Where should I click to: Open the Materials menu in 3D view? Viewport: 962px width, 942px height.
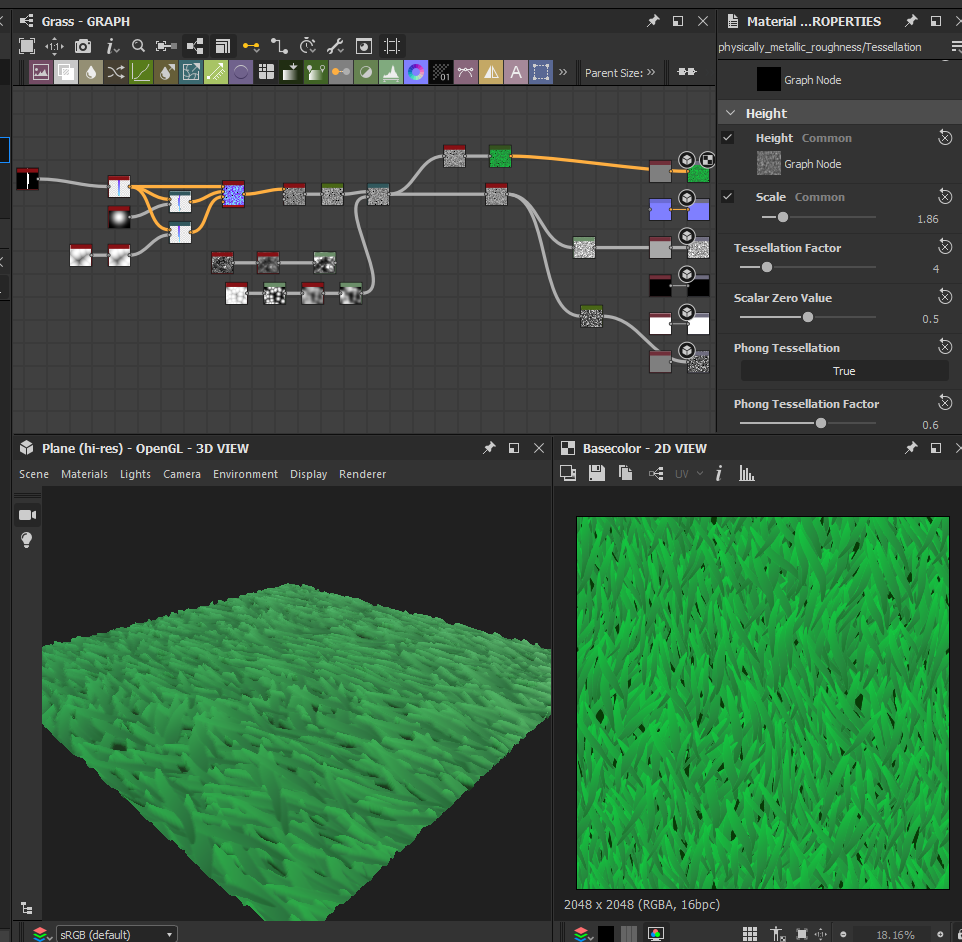click(x=84, y=474)
